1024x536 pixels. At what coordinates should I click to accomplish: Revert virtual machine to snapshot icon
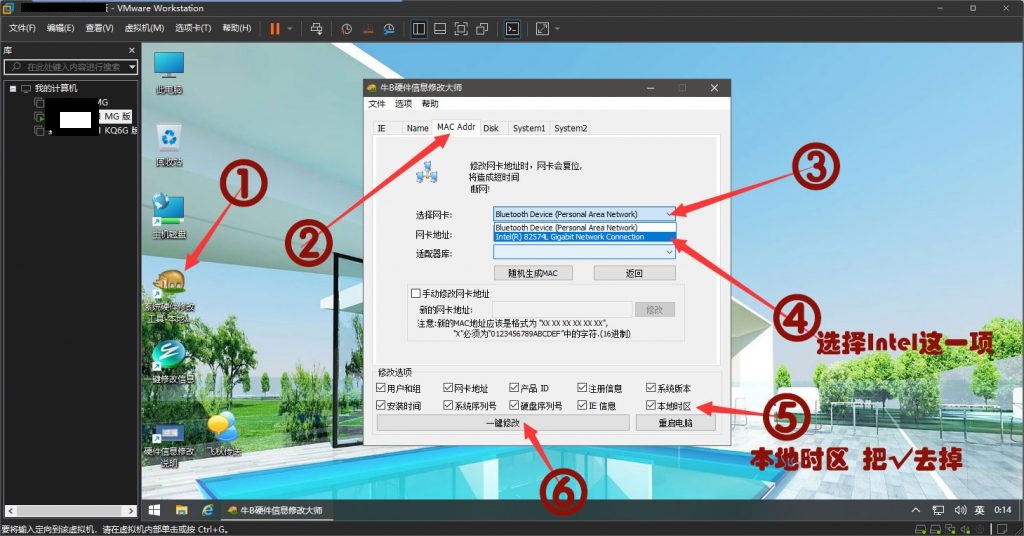tap(368, 29)
